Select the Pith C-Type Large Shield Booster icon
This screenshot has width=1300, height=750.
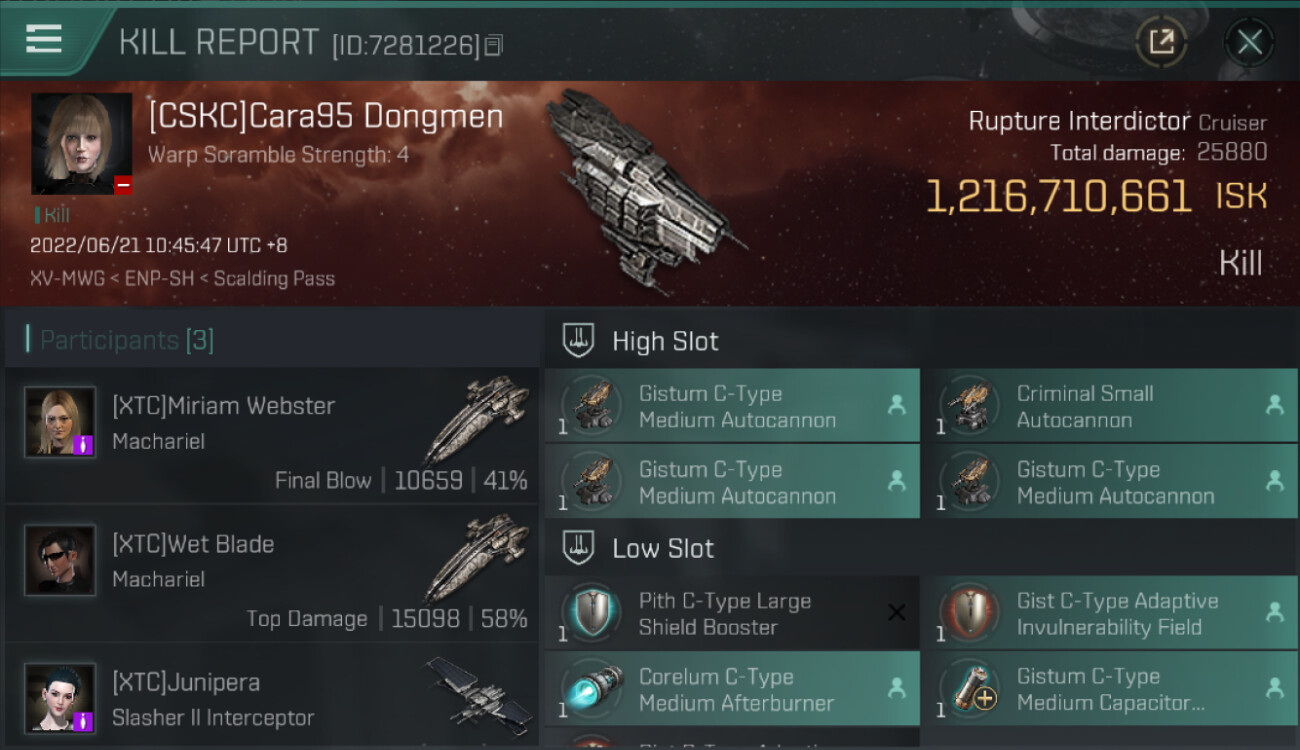coord(592,613)
